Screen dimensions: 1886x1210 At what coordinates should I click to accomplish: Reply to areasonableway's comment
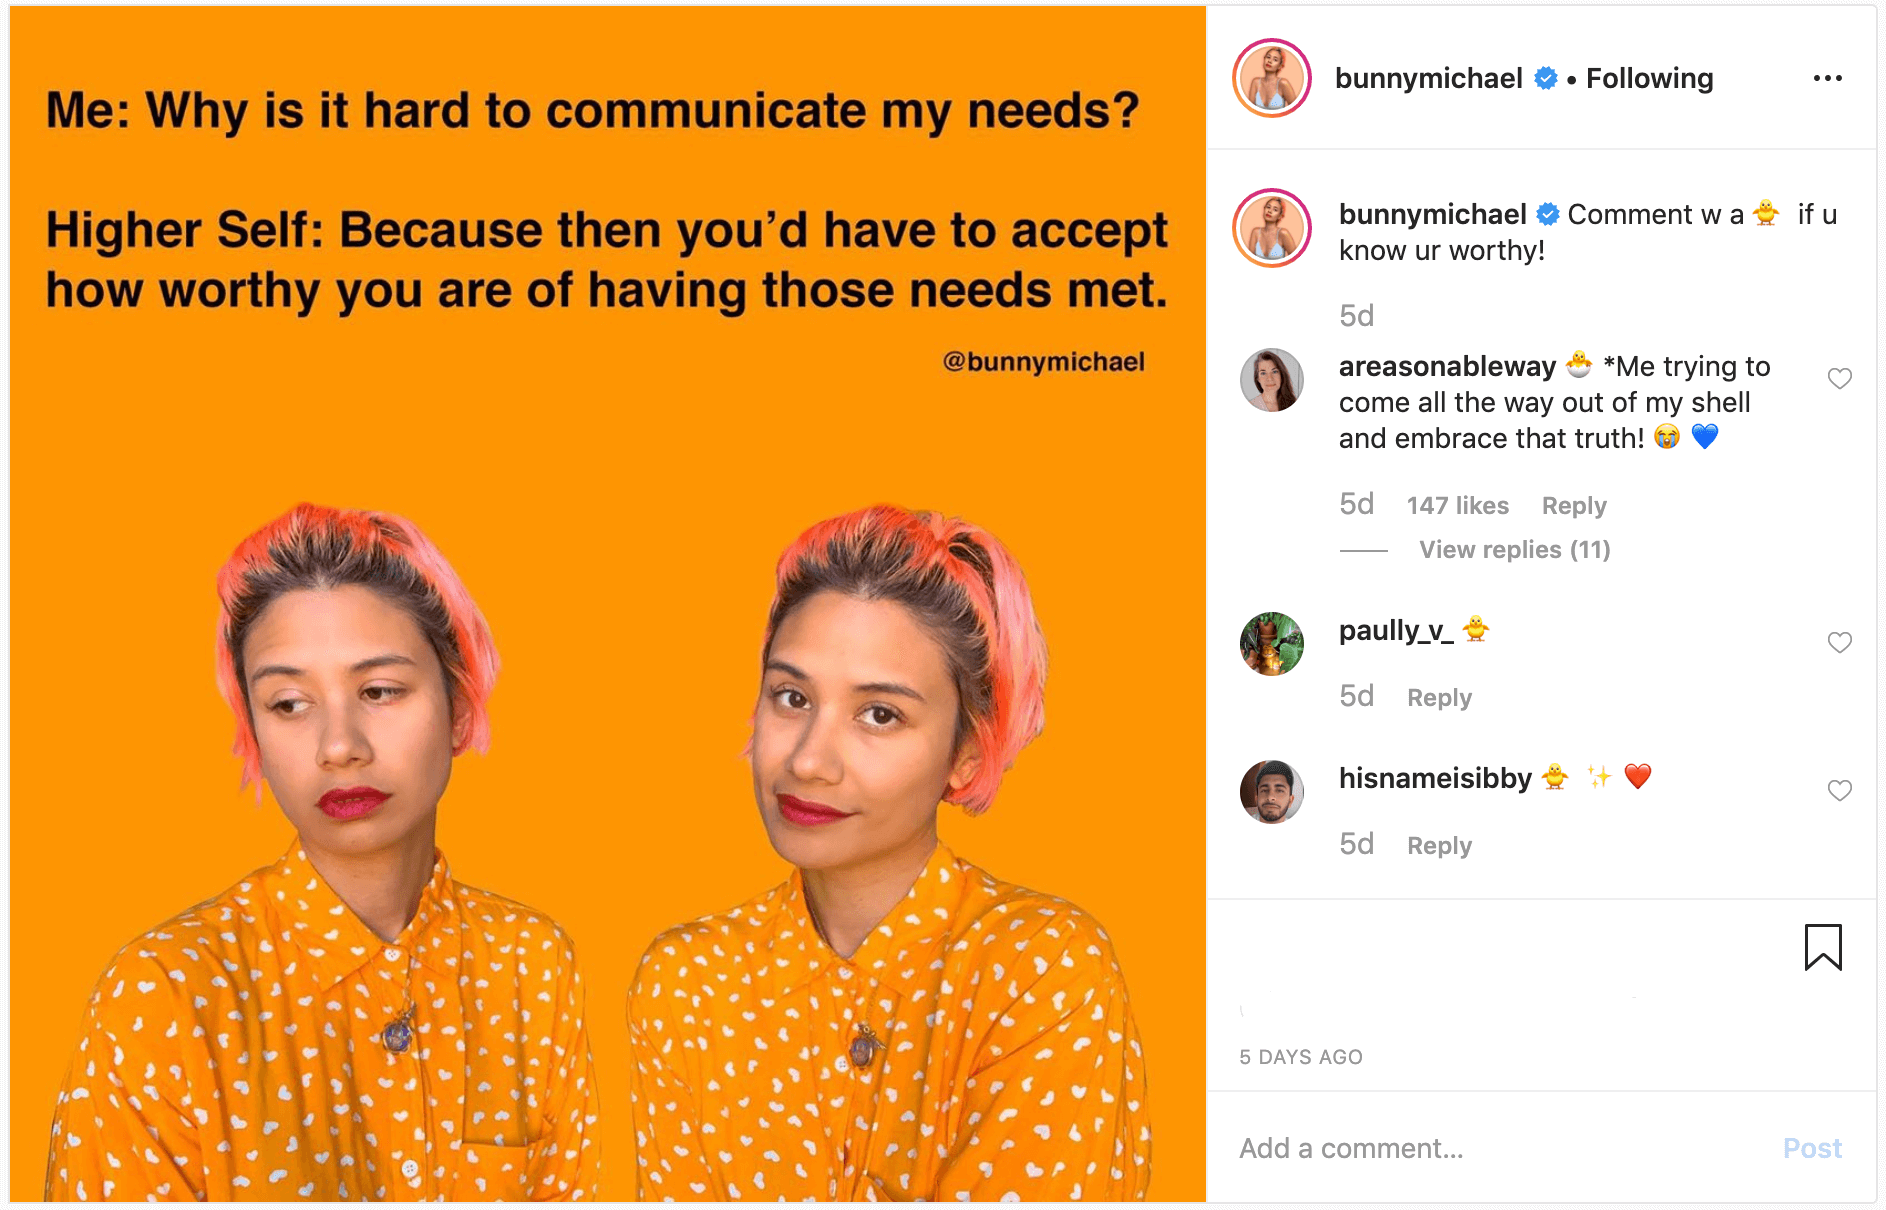tap(1574, 506)
